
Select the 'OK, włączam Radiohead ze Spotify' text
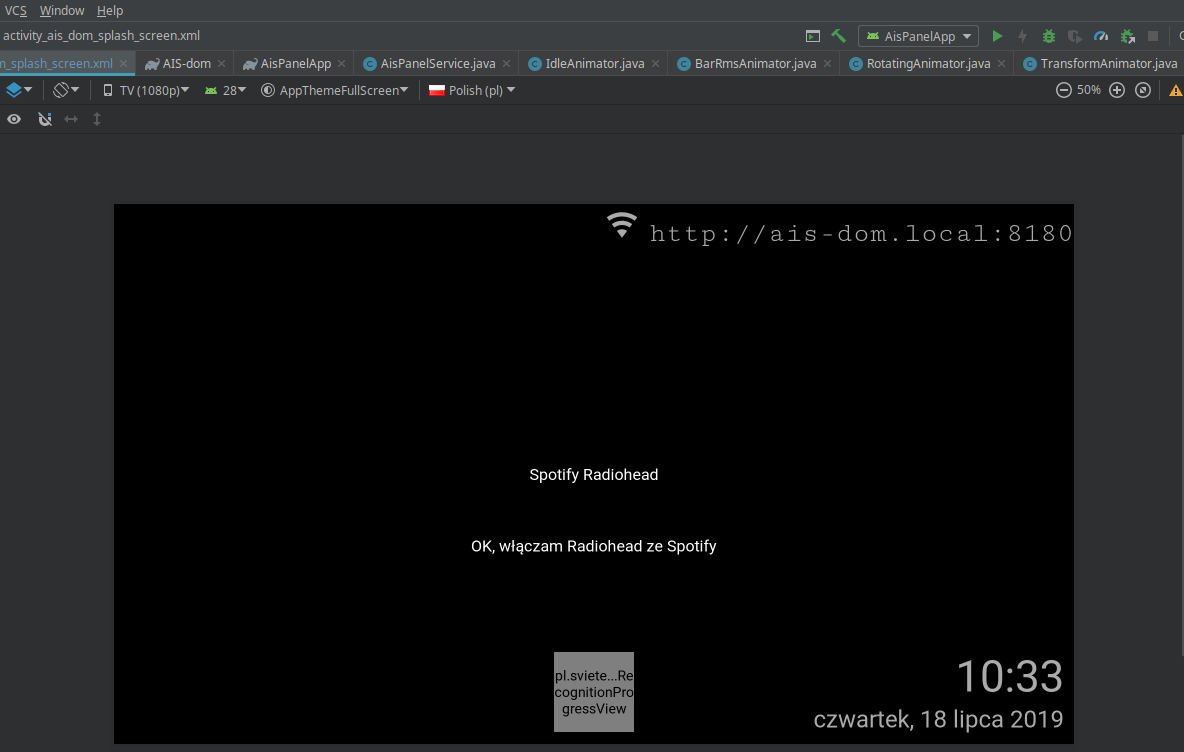[x=594, y=546]
